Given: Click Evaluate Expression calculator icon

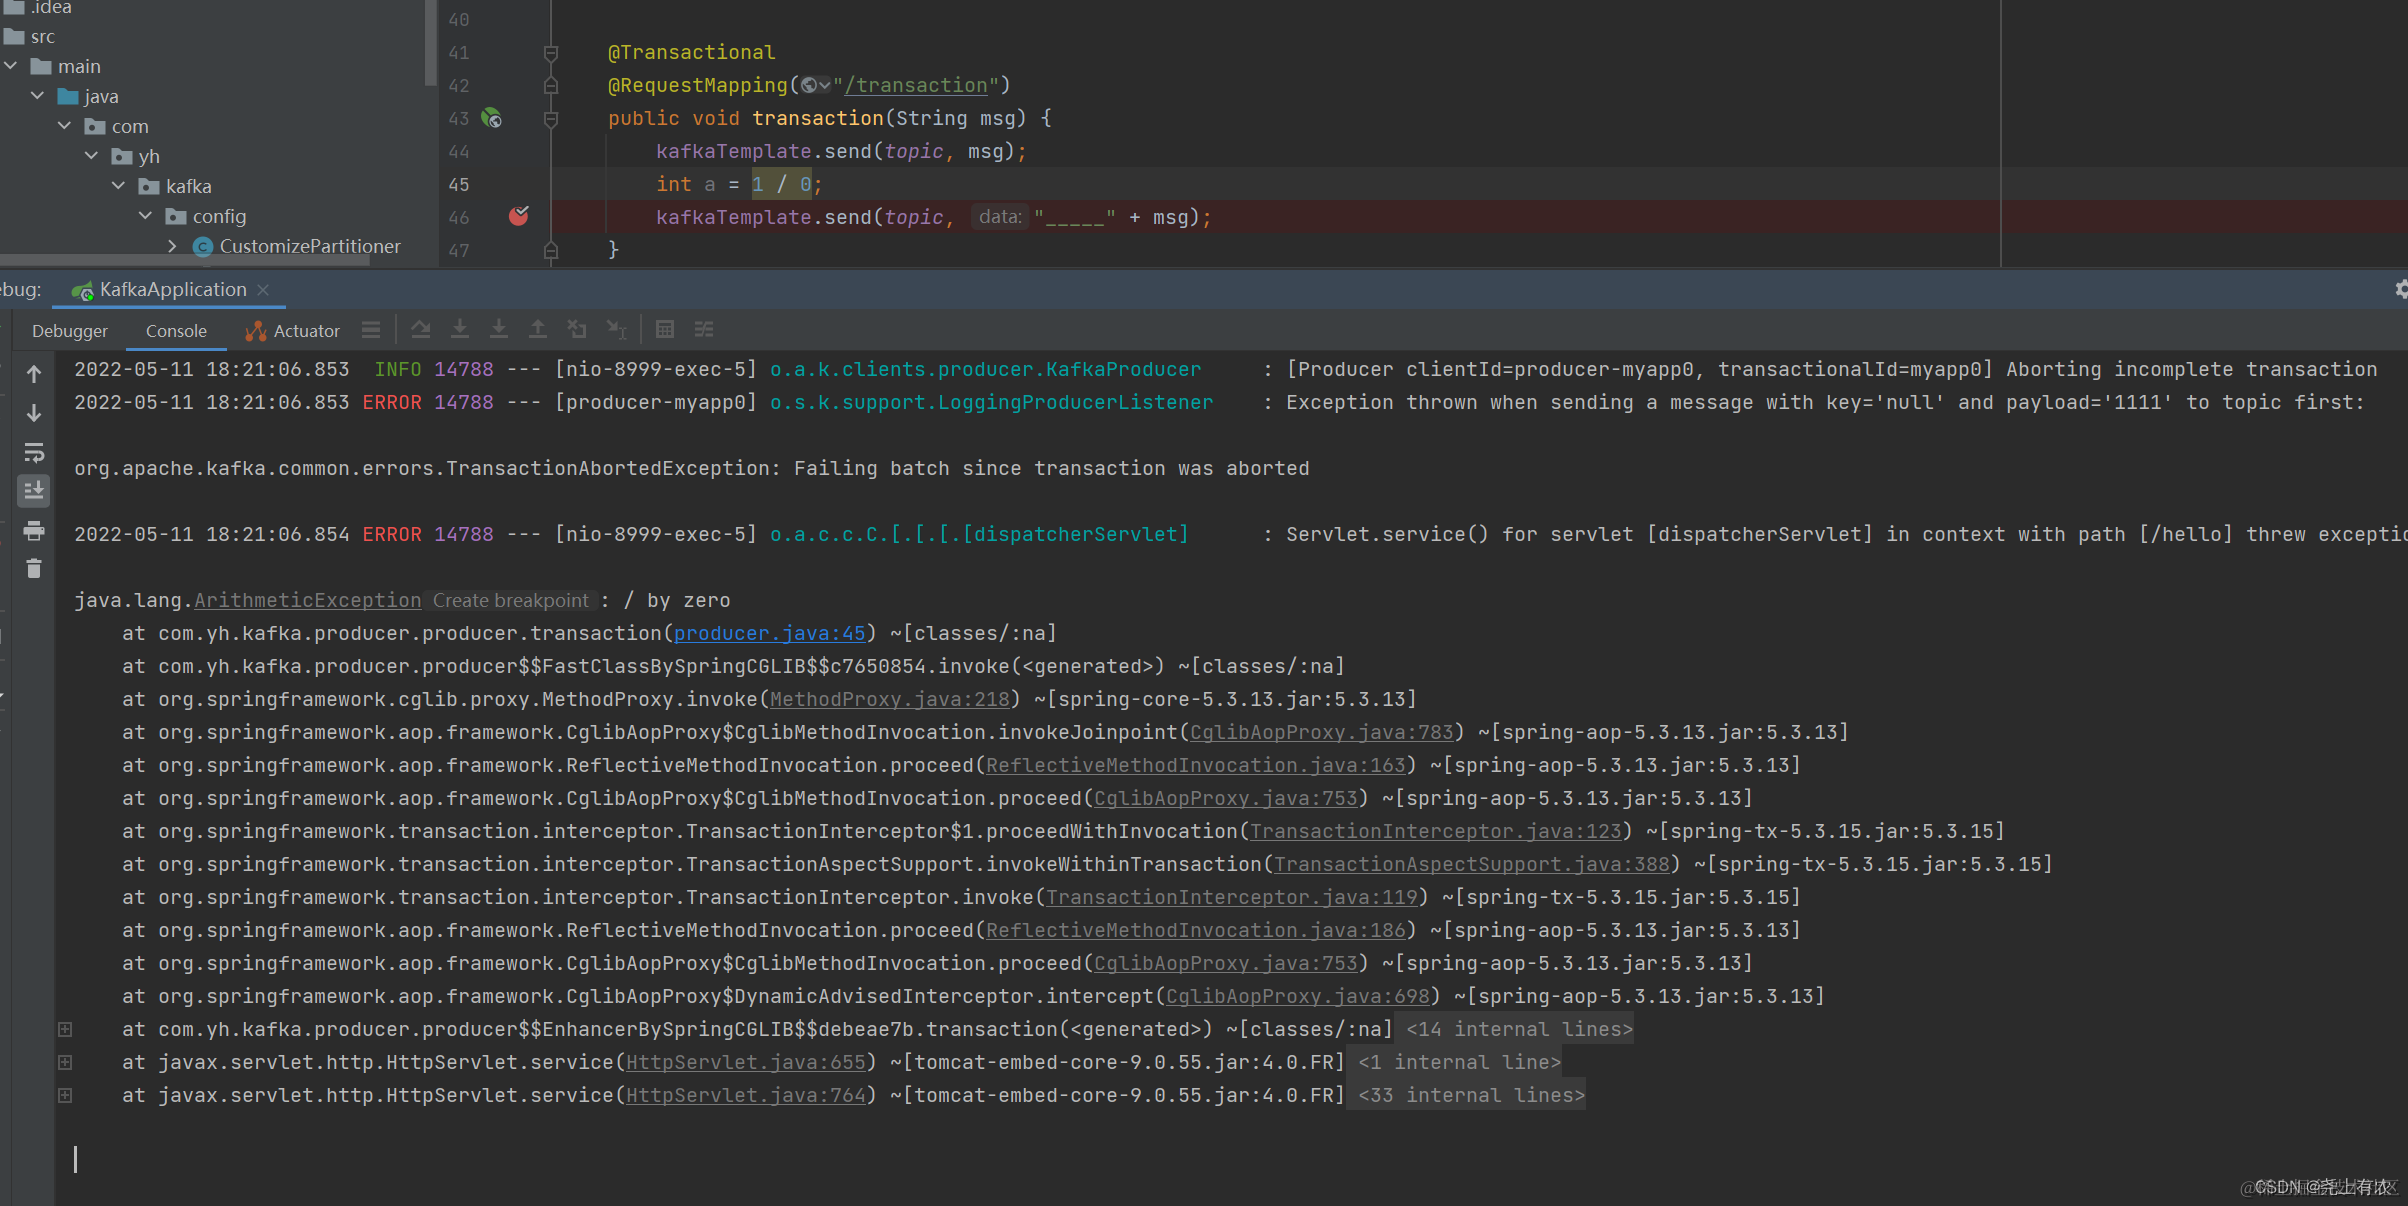Looking at the screenshot, I should 665,330.
